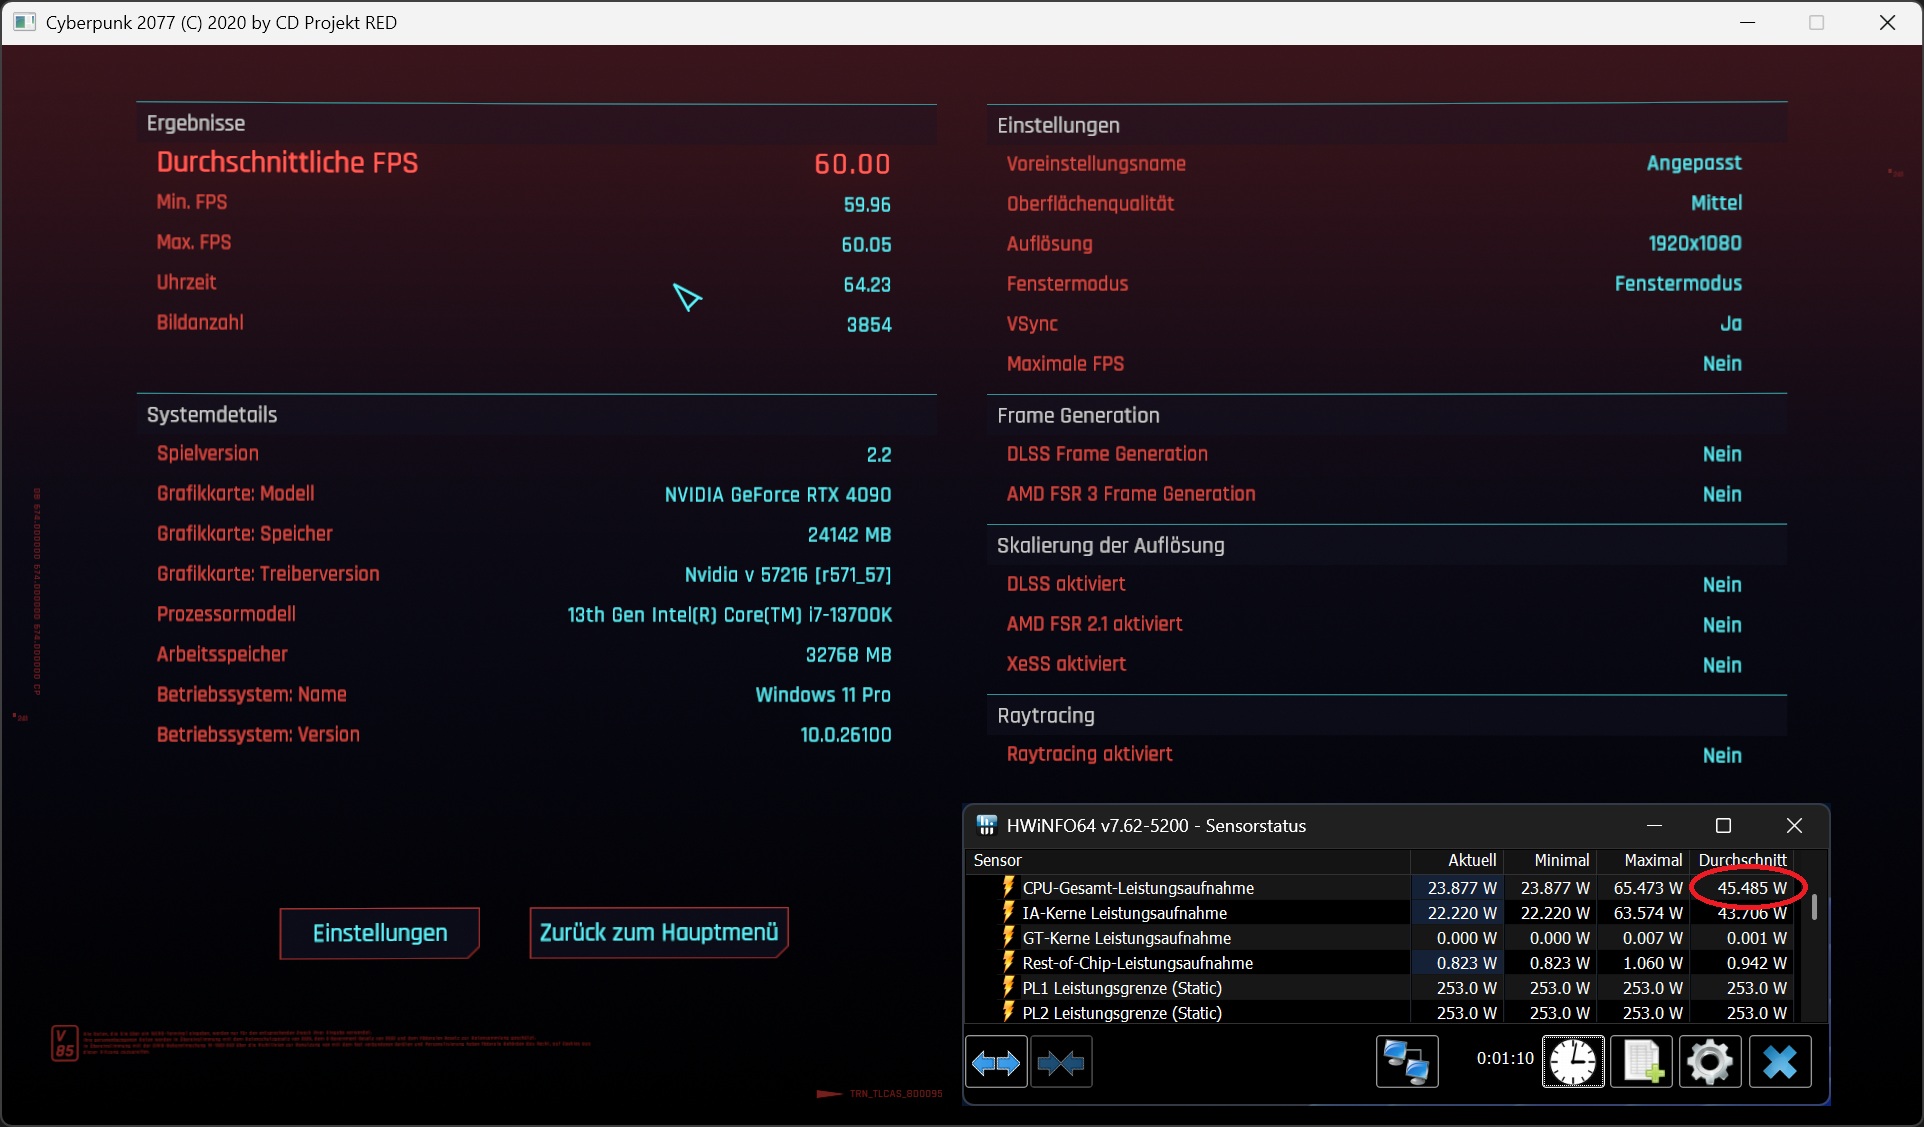Click the Durchschnitt column header

click(1742, 860)
